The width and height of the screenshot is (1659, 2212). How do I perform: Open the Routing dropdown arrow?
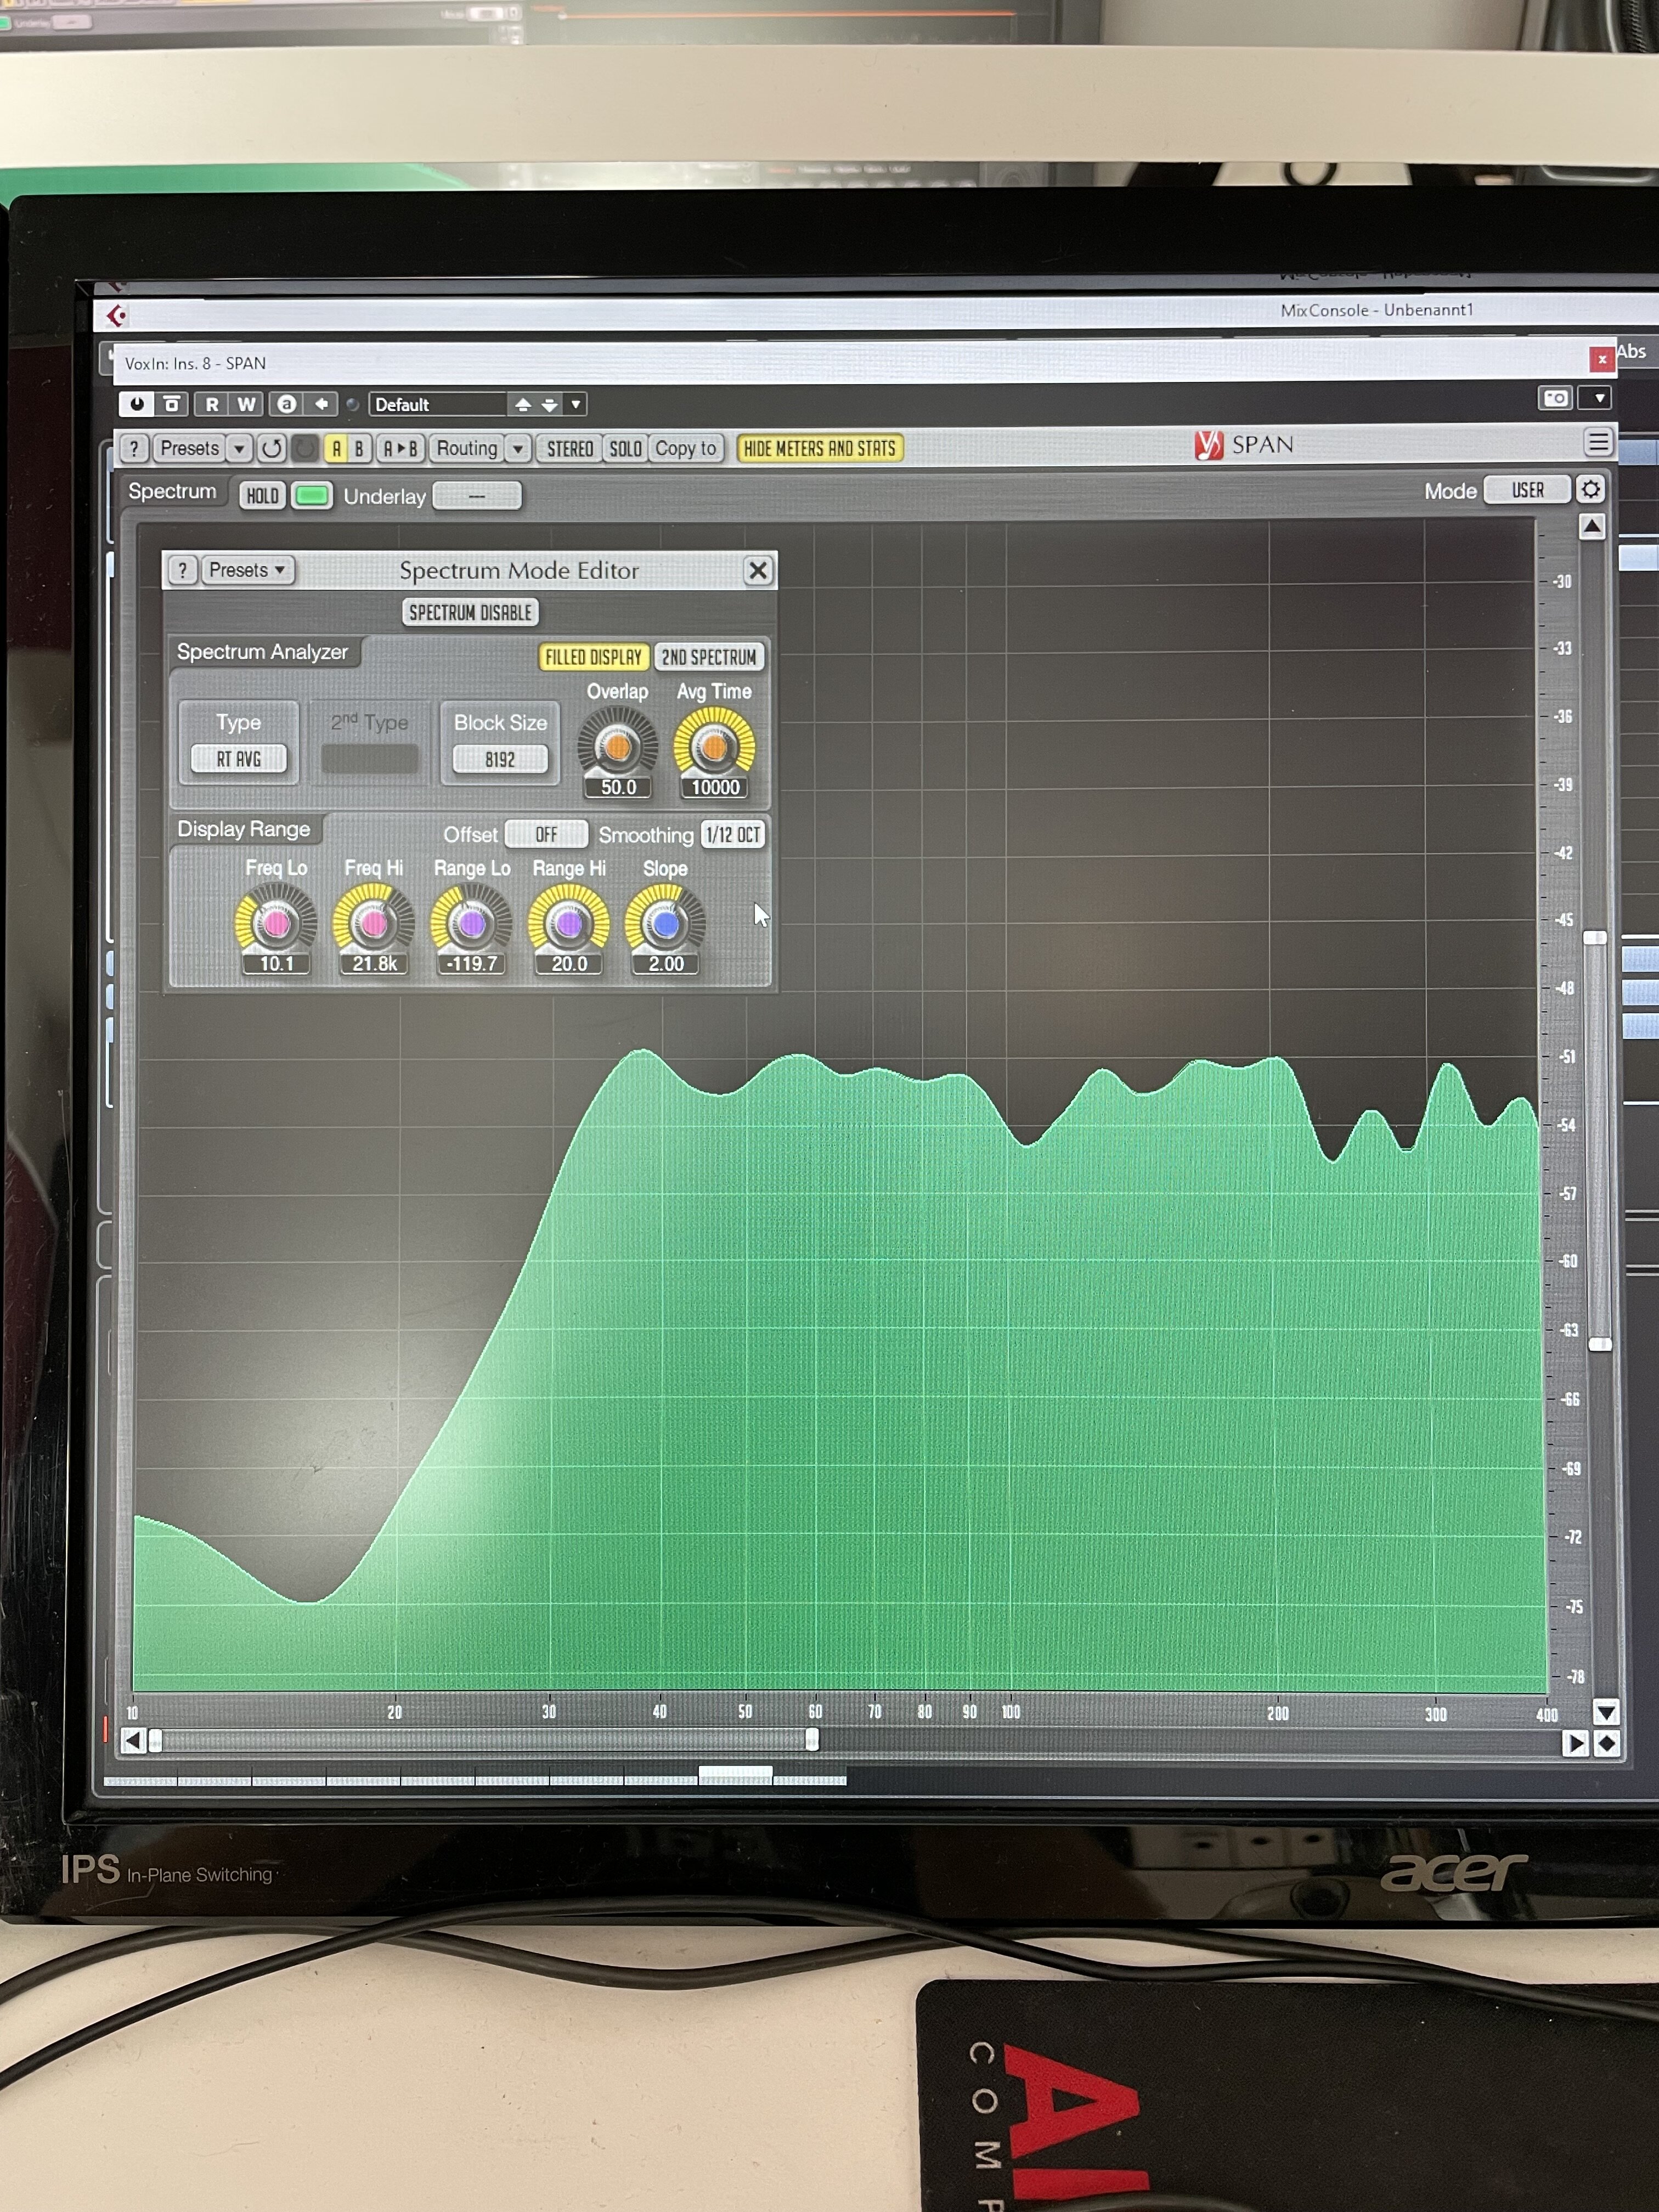point(517,449)
